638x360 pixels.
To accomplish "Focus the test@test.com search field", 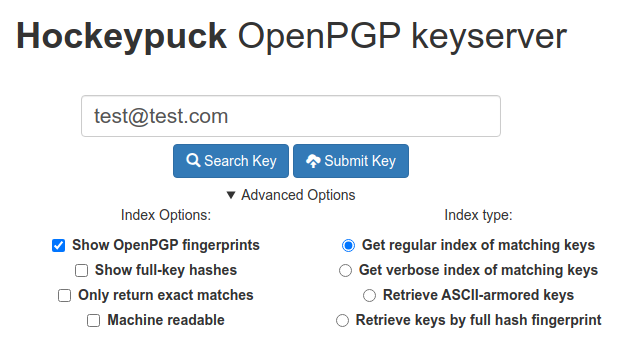I will click(x=291, y=116).
